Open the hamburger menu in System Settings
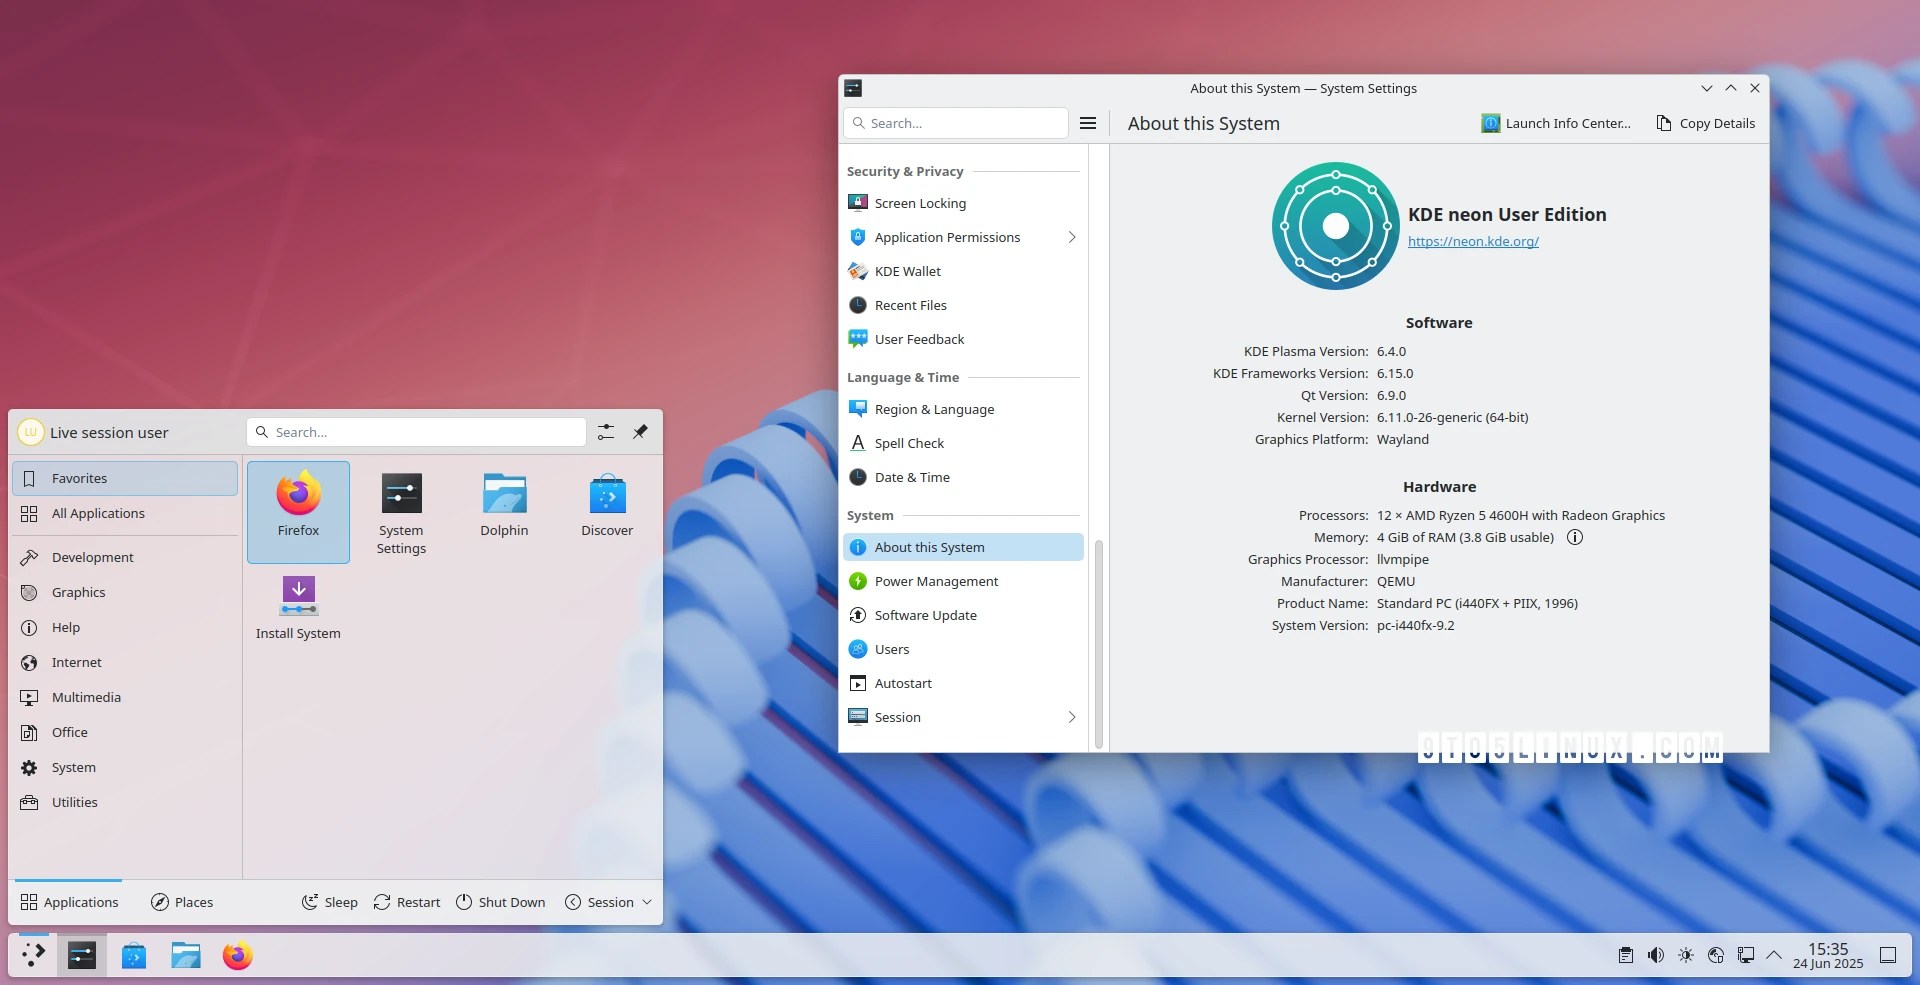The image size is (1920, 985). click(1088, 123)
